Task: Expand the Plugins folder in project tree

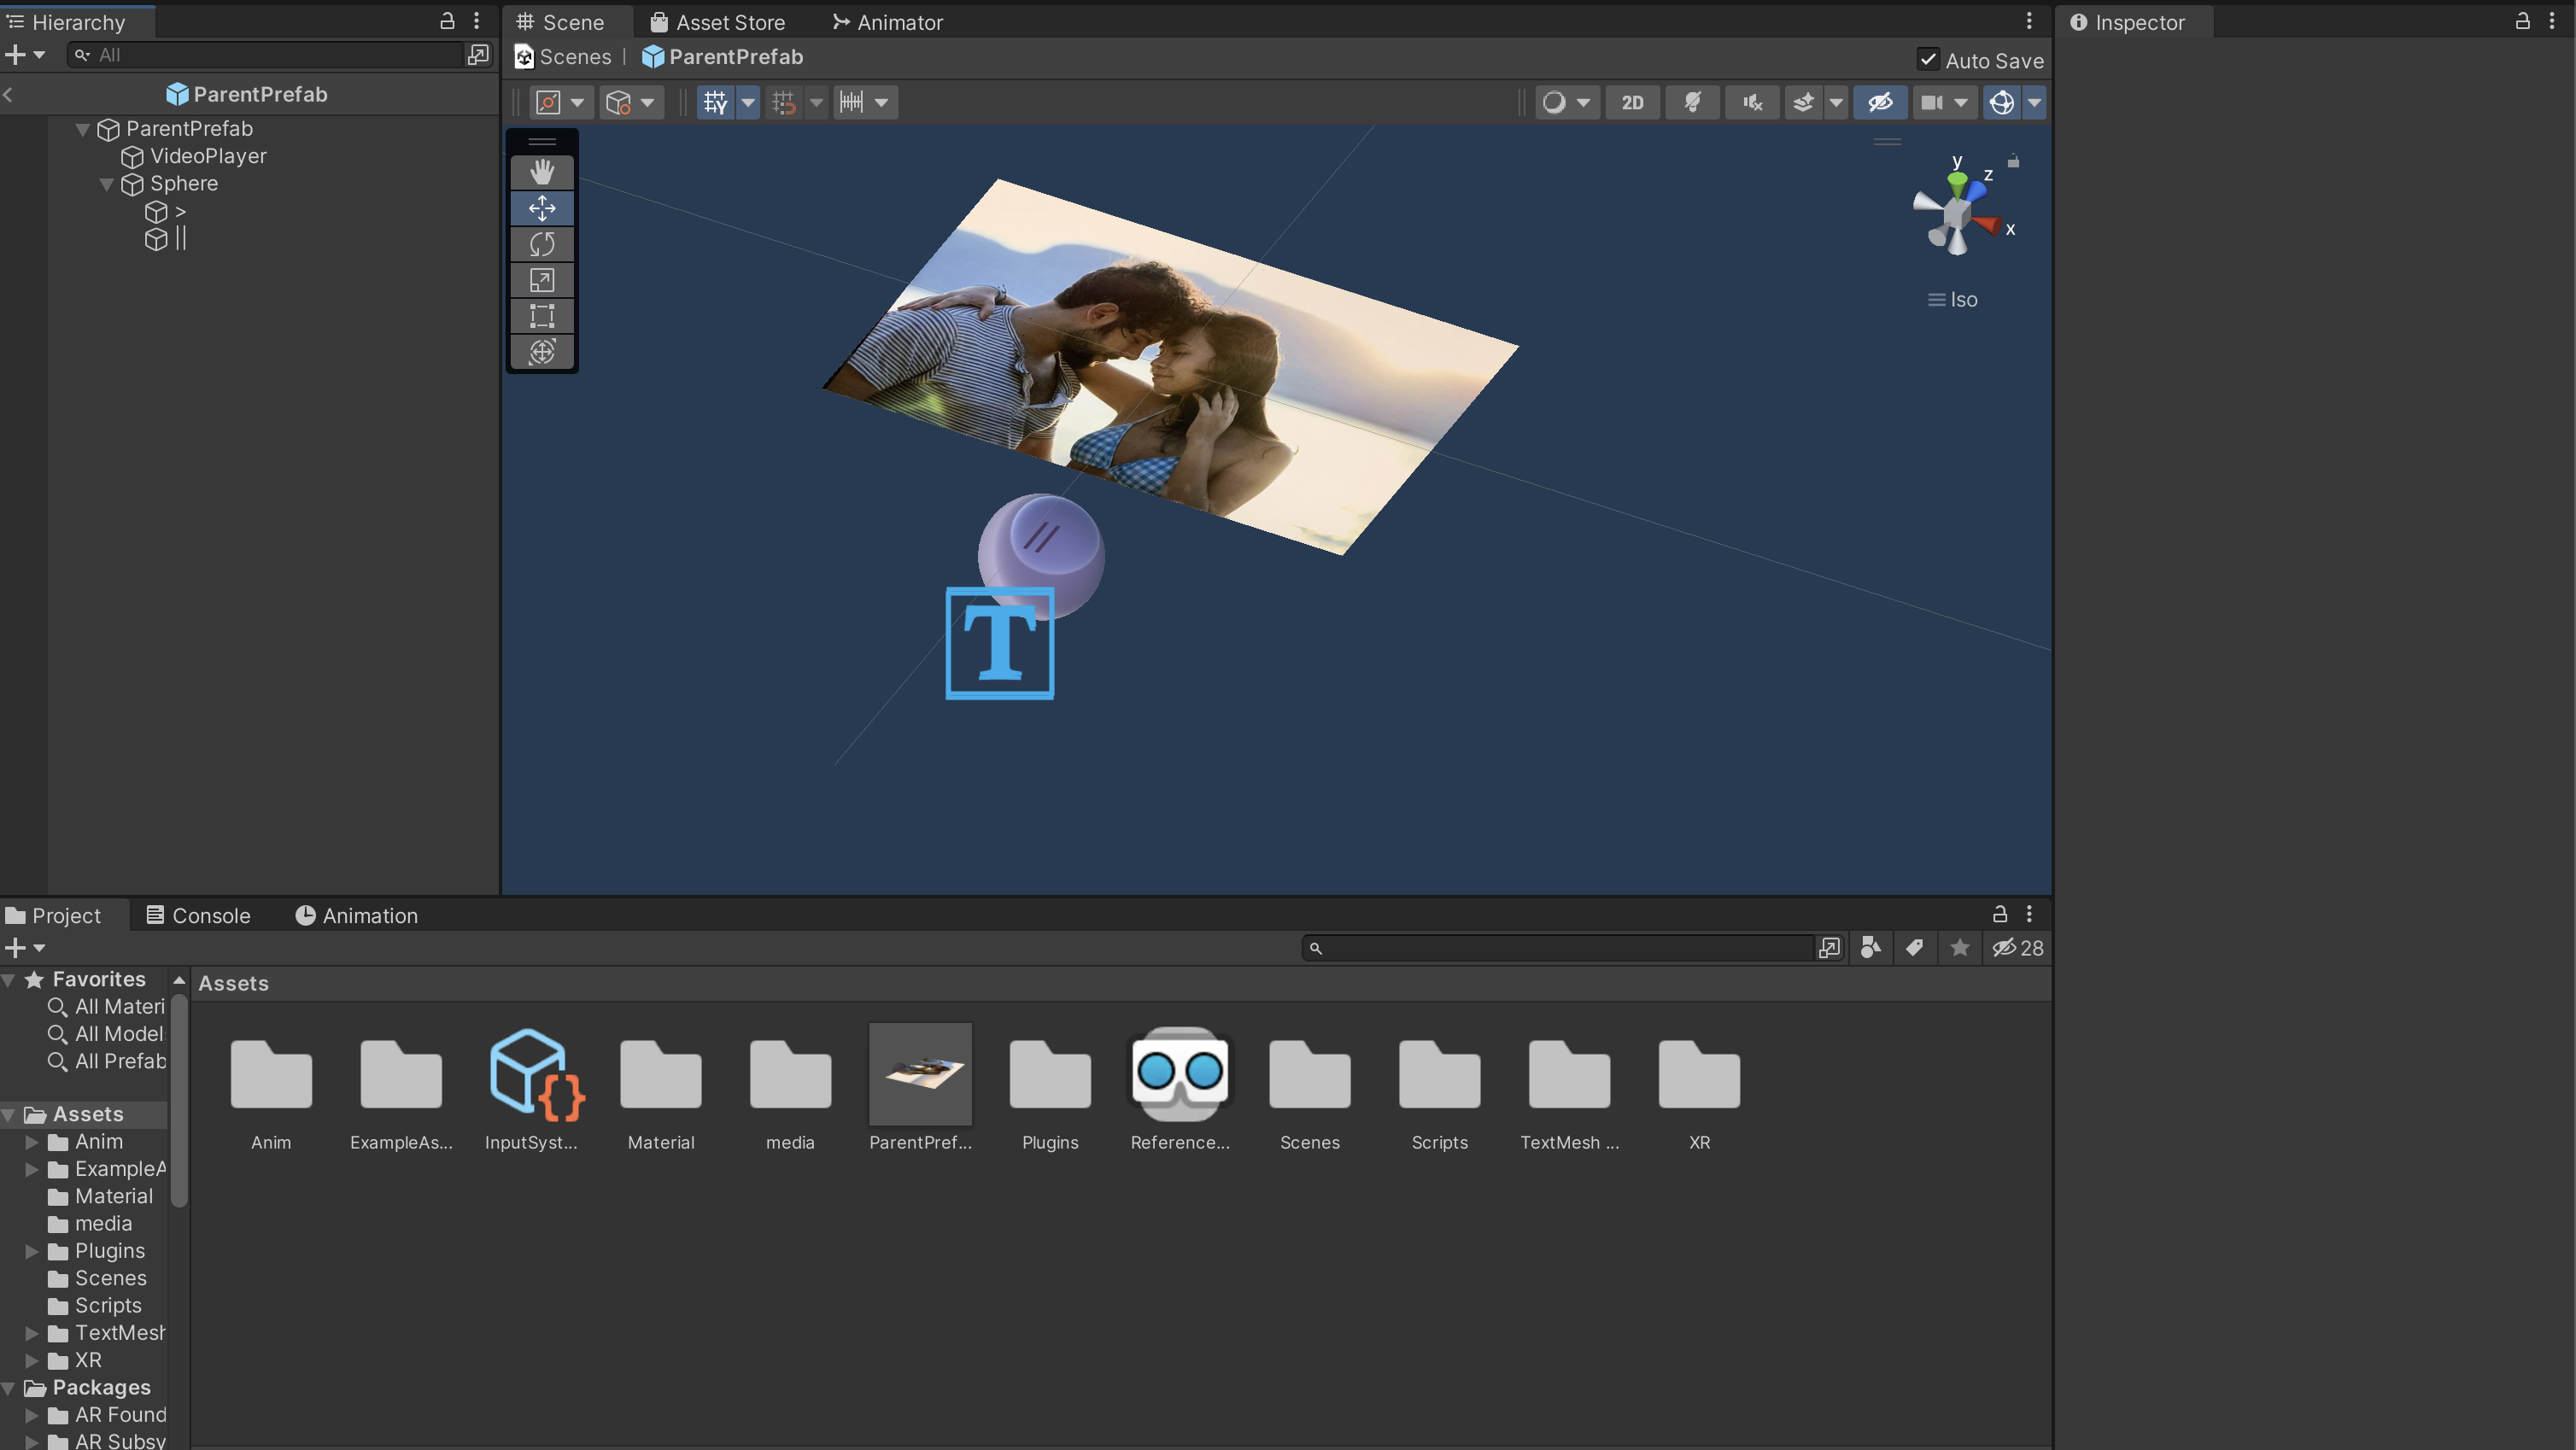Action: click(32, 1251)
